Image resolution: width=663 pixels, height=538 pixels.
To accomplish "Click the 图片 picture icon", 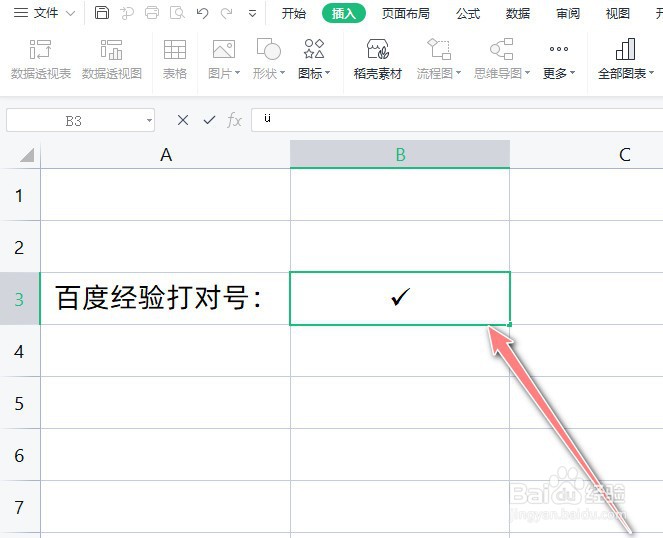I will (x=224, y=49).
